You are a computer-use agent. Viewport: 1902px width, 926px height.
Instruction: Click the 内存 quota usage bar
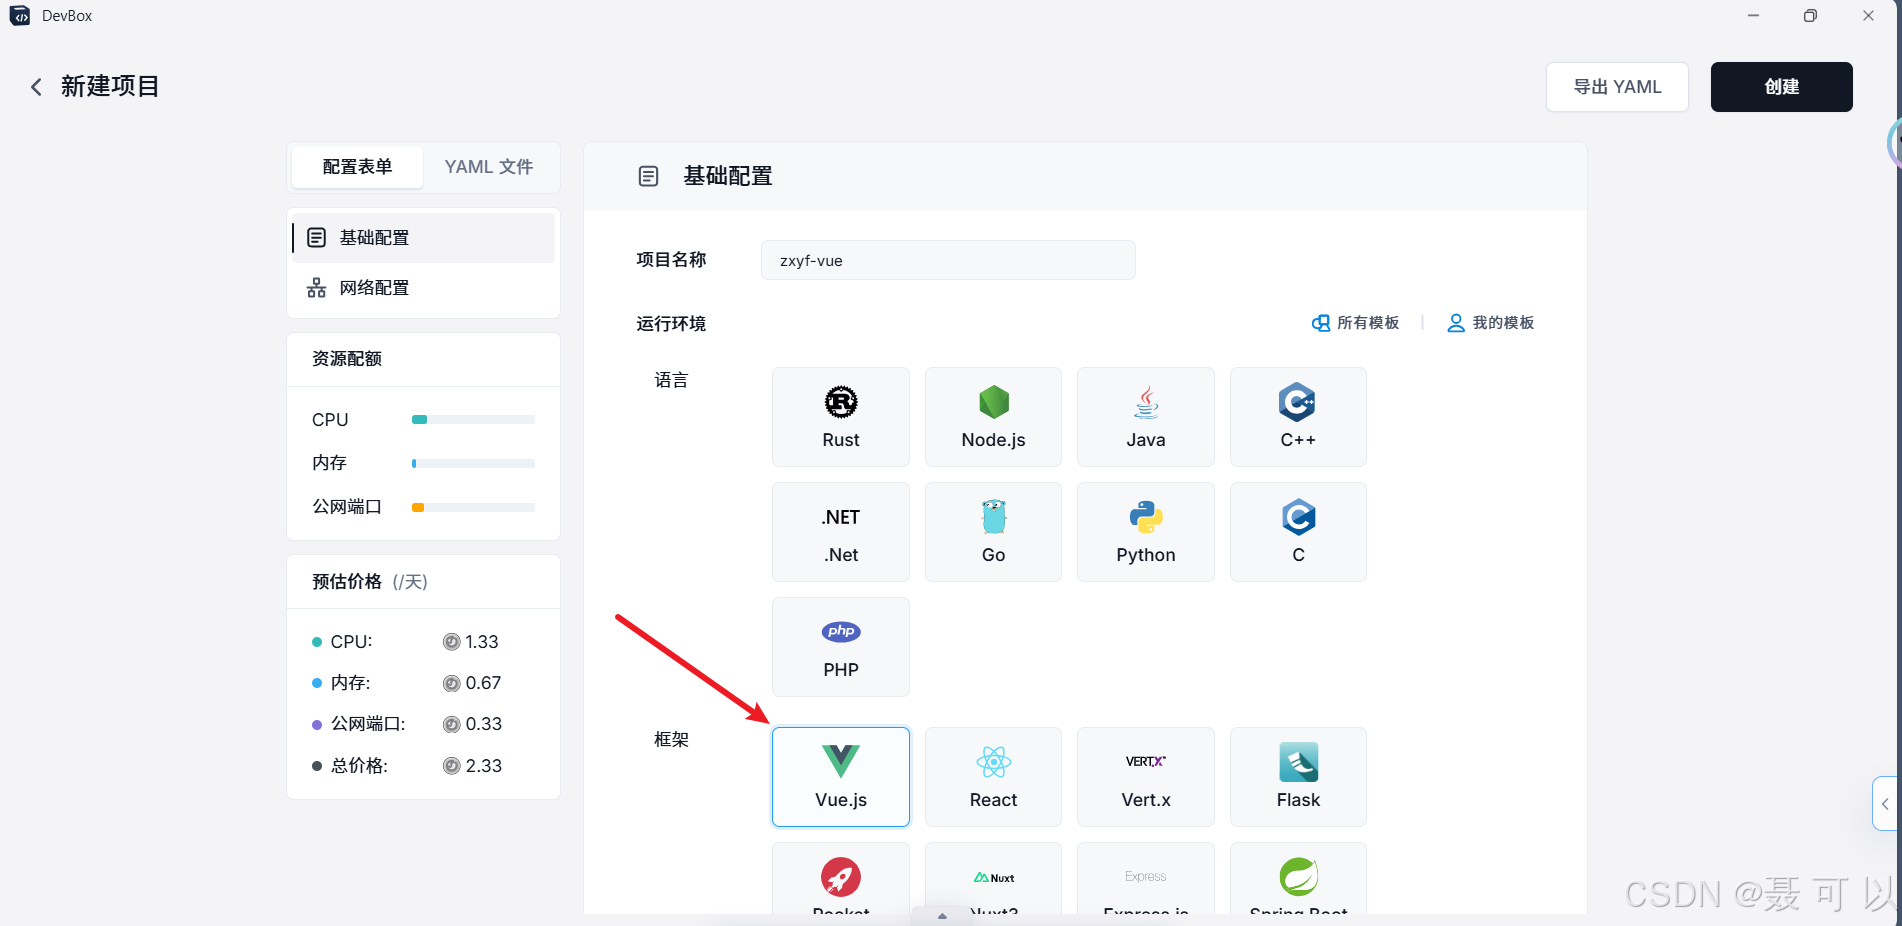(473, 463)
